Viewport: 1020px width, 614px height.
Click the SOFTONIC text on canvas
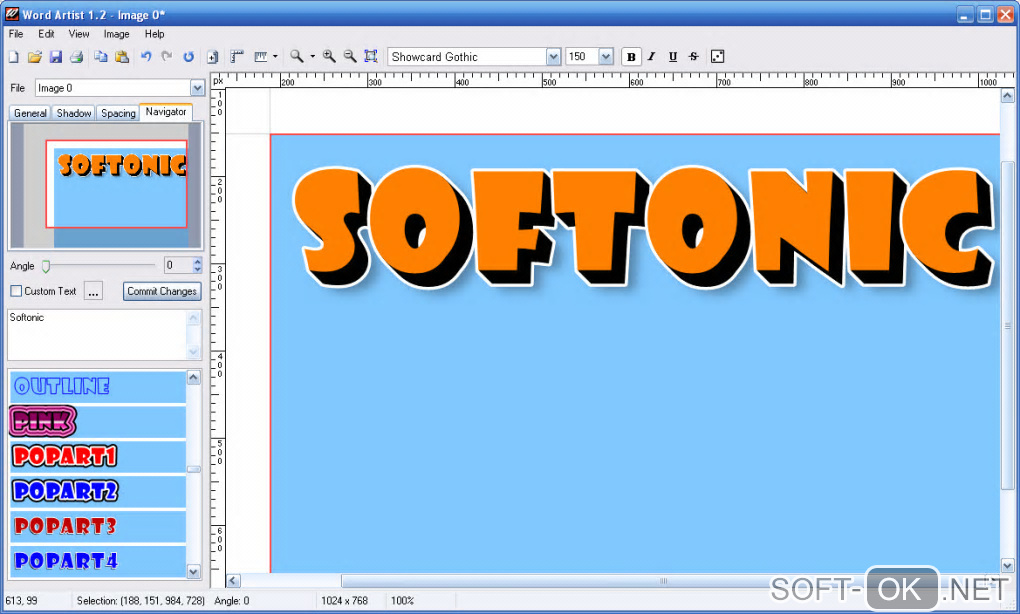click(644, 228)
